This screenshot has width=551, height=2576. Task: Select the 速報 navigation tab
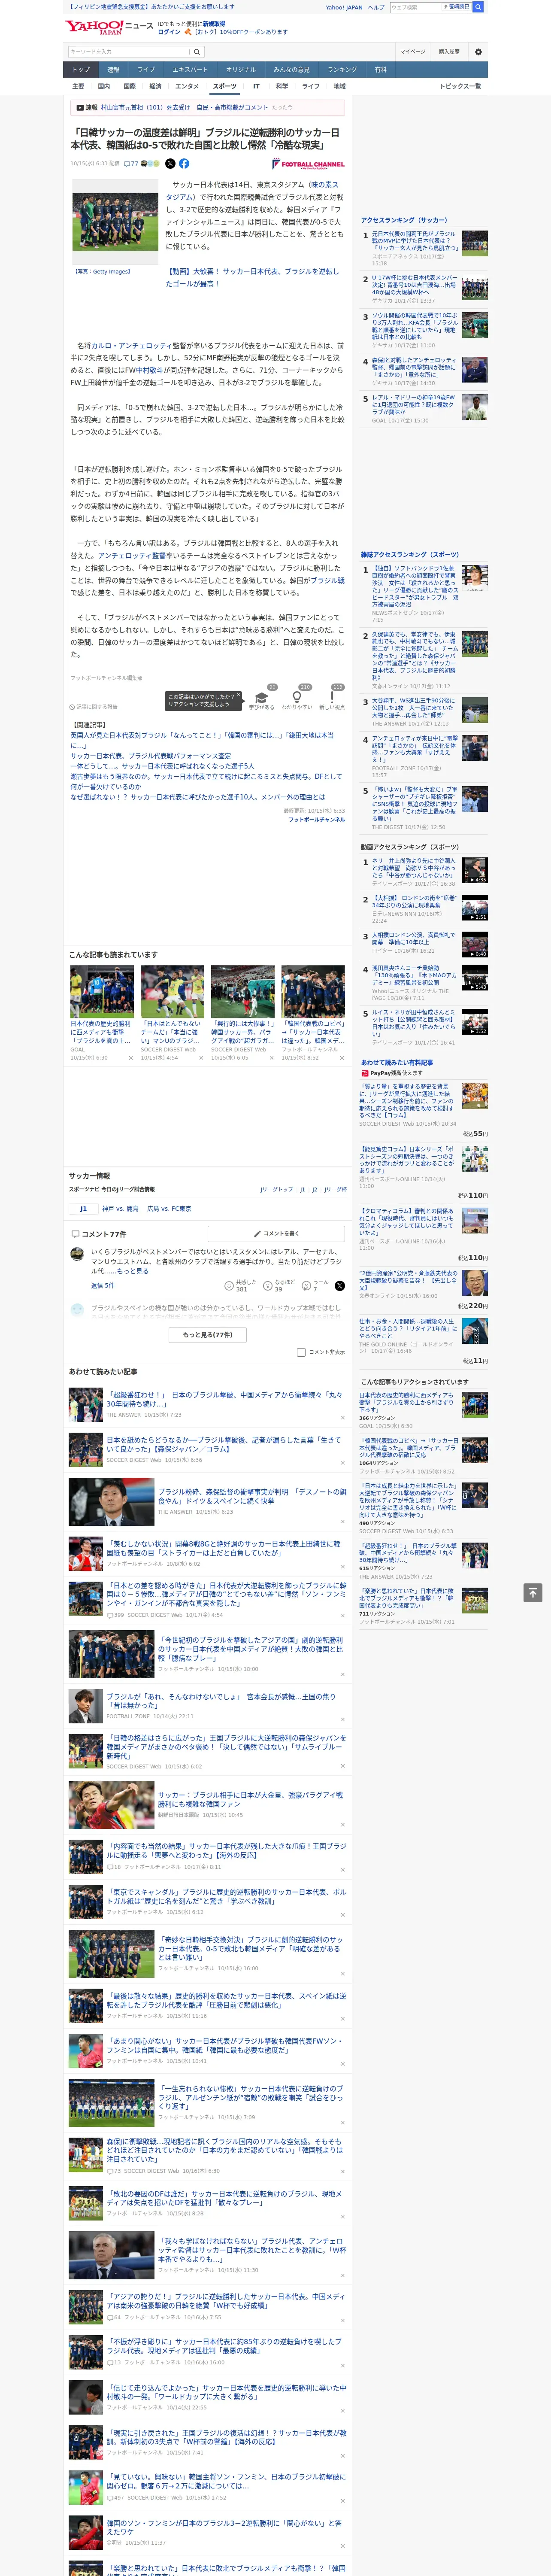point(113,70)
